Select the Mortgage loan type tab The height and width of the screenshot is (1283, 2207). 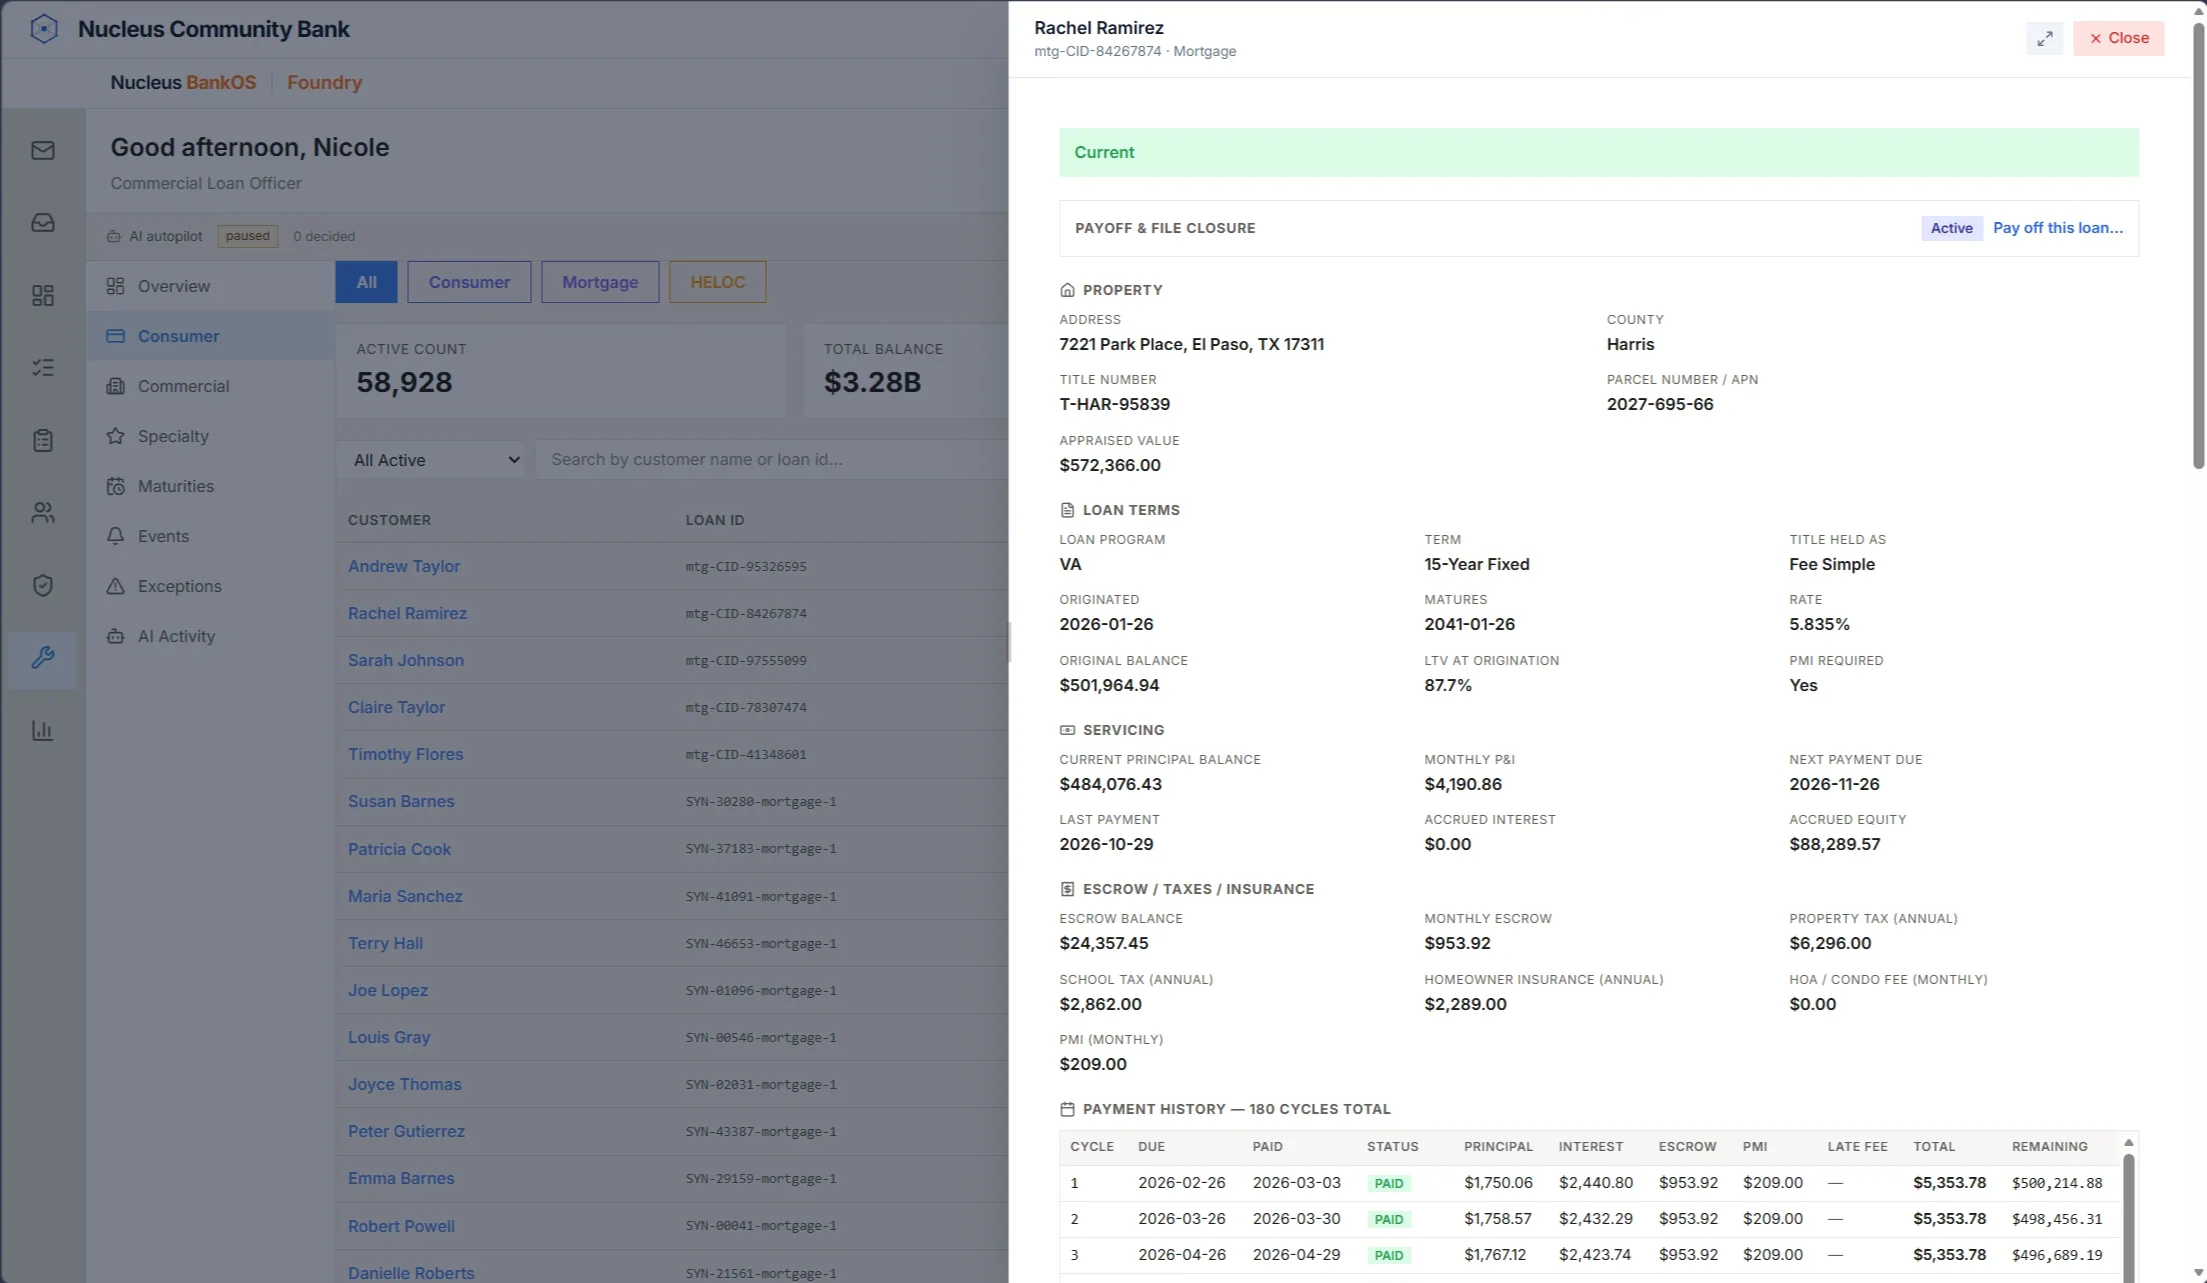point(600,282)
